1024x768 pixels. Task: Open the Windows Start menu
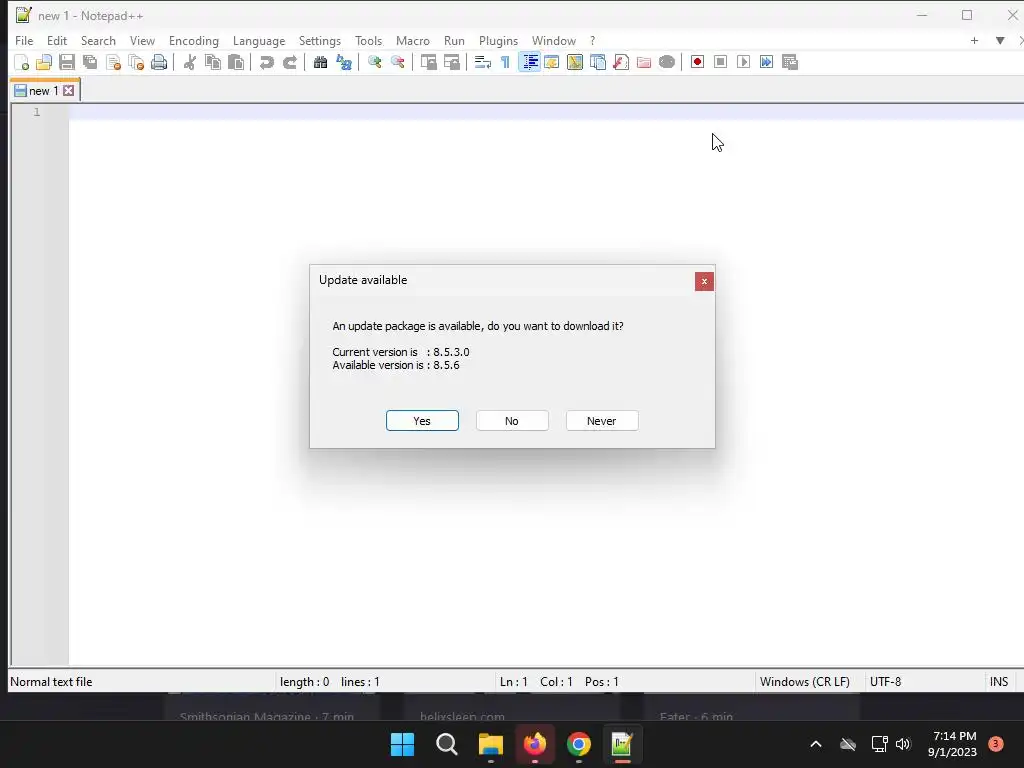pos(402,744)
